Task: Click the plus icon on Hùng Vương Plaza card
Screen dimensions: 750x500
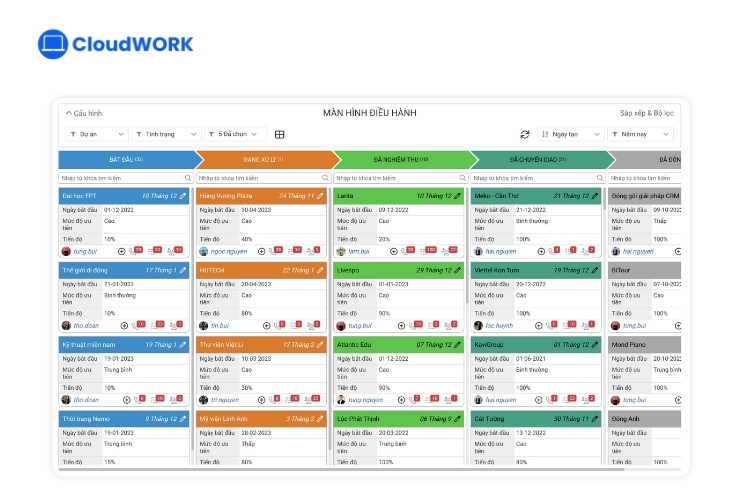Action: coord(261,251)
